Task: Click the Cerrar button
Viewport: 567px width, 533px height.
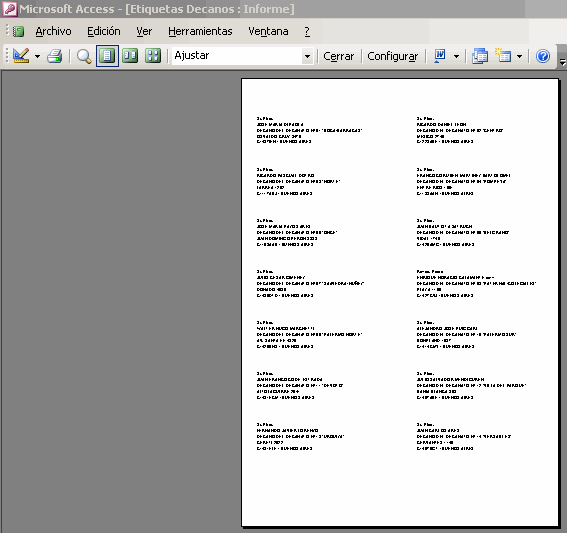Action: coord(338,56)
